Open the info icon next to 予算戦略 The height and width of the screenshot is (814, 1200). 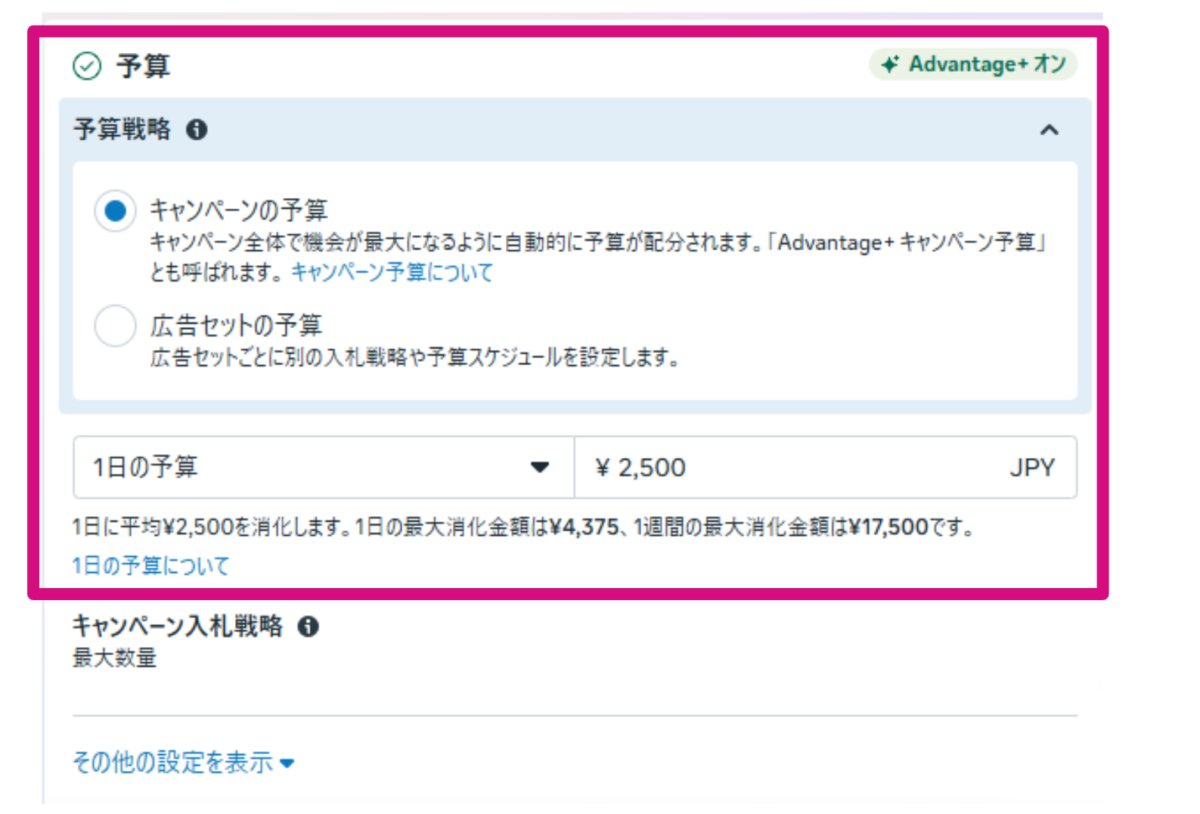pos(197,130)
